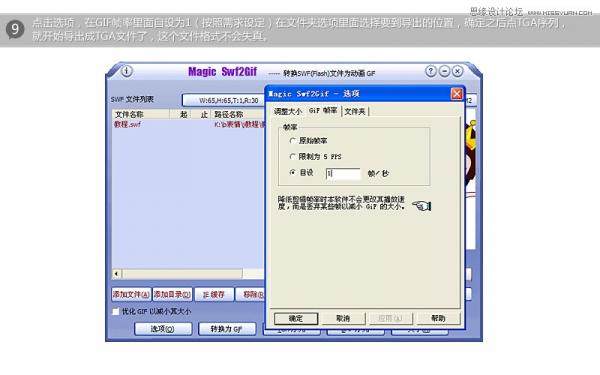600x375 pixels.
Task: Click the 帮助 button in options dialog
Action: tap(439, 318)
